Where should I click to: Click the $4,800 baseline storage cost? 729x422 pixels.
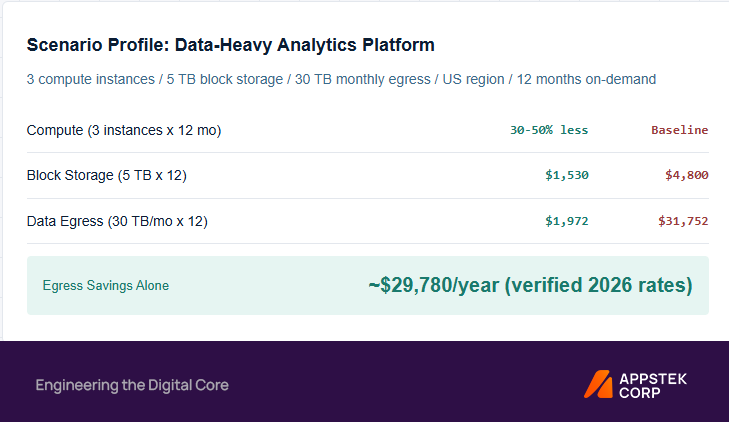point(687,175)
